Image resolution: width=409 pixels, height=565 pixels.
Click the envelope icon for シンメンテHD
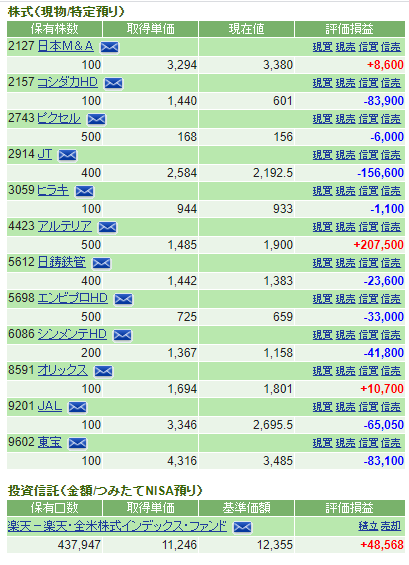123,335
